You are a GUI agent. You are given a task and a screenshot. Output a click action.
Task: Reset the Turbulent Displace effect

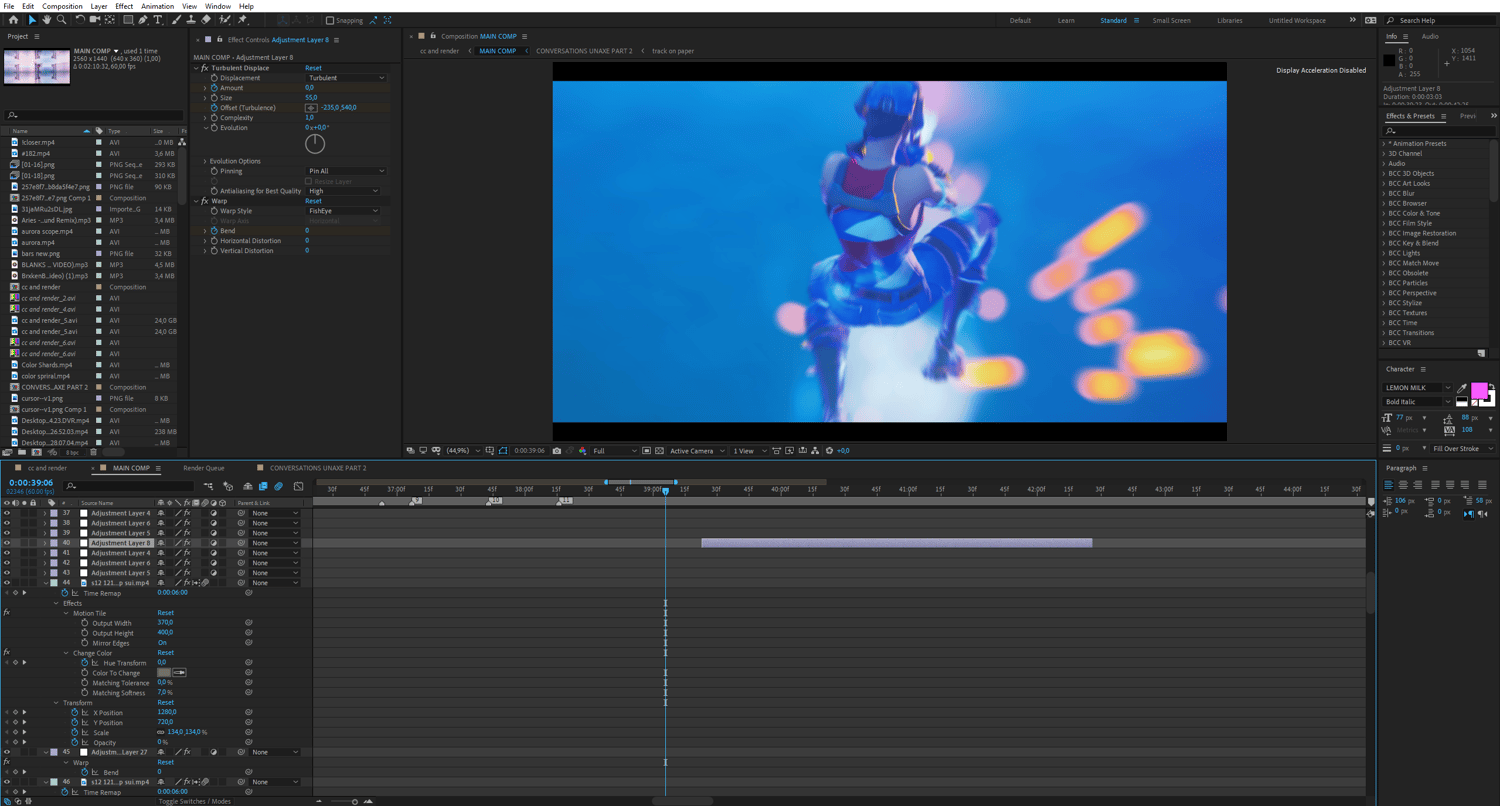point(313,68)
